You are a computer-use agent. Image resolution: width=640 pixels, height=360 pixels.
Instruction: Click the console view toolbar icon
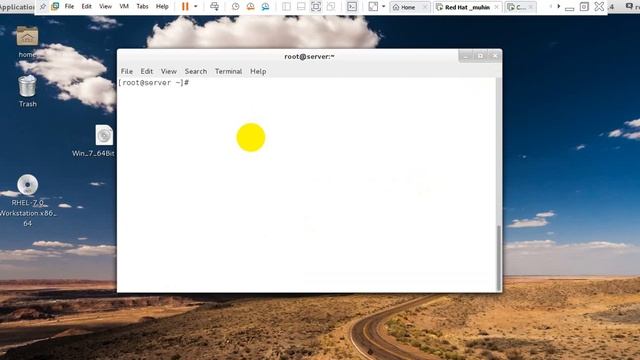click(352, 7)
